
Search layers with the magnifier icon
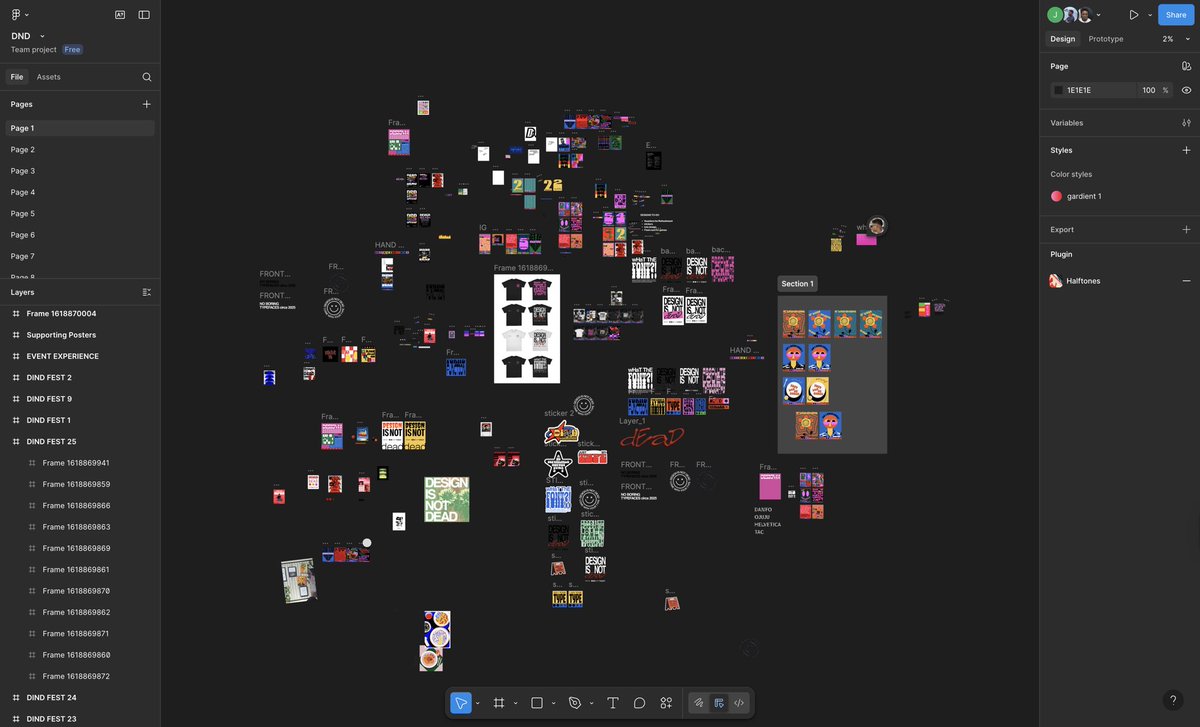point(147,77)
